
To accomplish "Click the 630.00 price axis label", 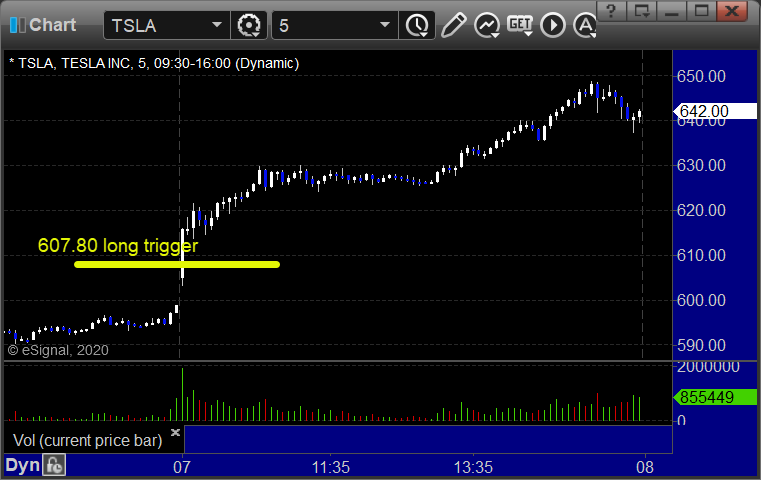I will 701,166.
